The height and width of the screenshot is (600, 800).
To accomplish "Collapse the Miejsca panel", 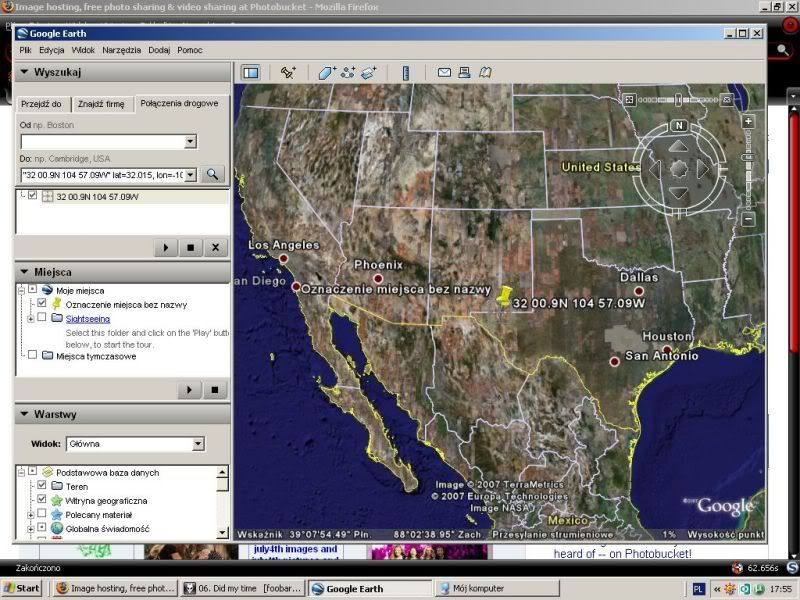I will point(24,272).
